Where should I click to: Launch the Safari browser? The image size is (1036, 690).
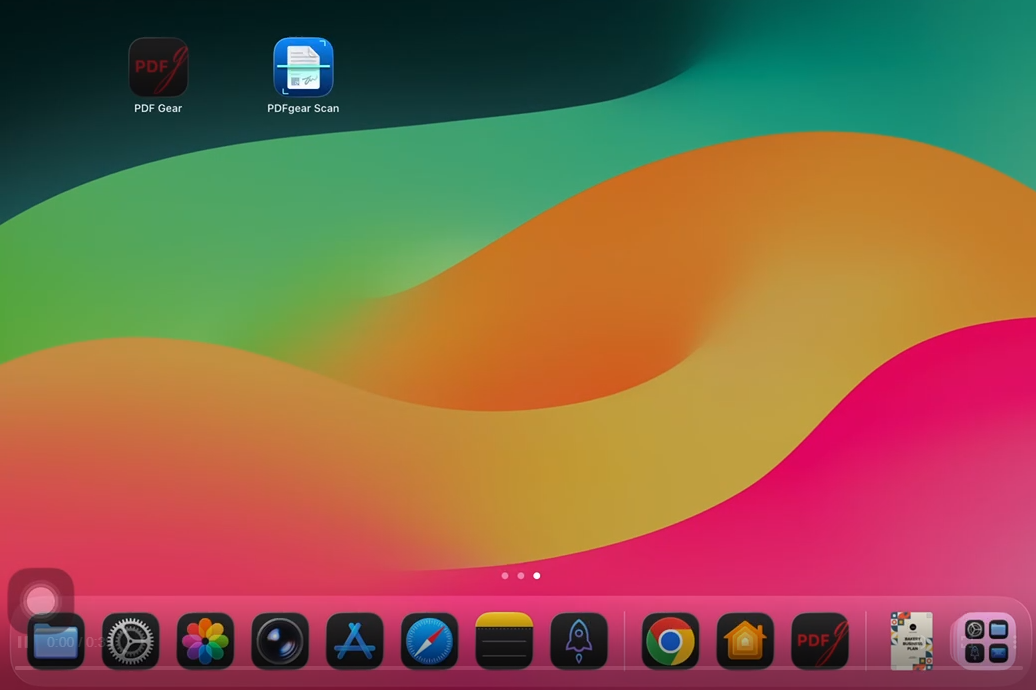tap(429, 641)
